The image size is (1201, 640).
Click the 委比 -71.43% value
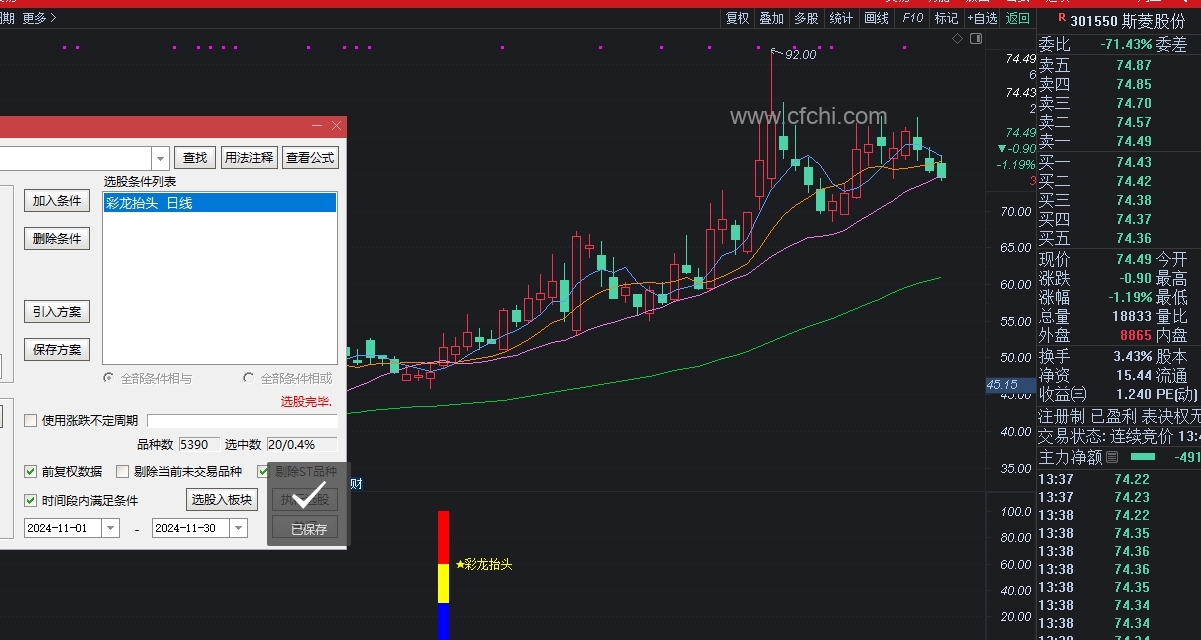[1125, 45]
